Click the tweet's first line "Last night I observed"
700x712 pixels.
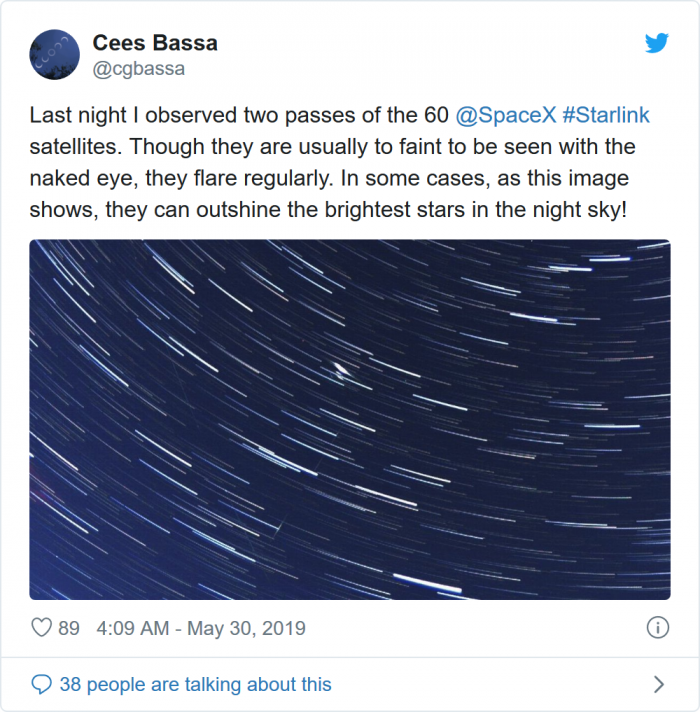coord(130,117)
